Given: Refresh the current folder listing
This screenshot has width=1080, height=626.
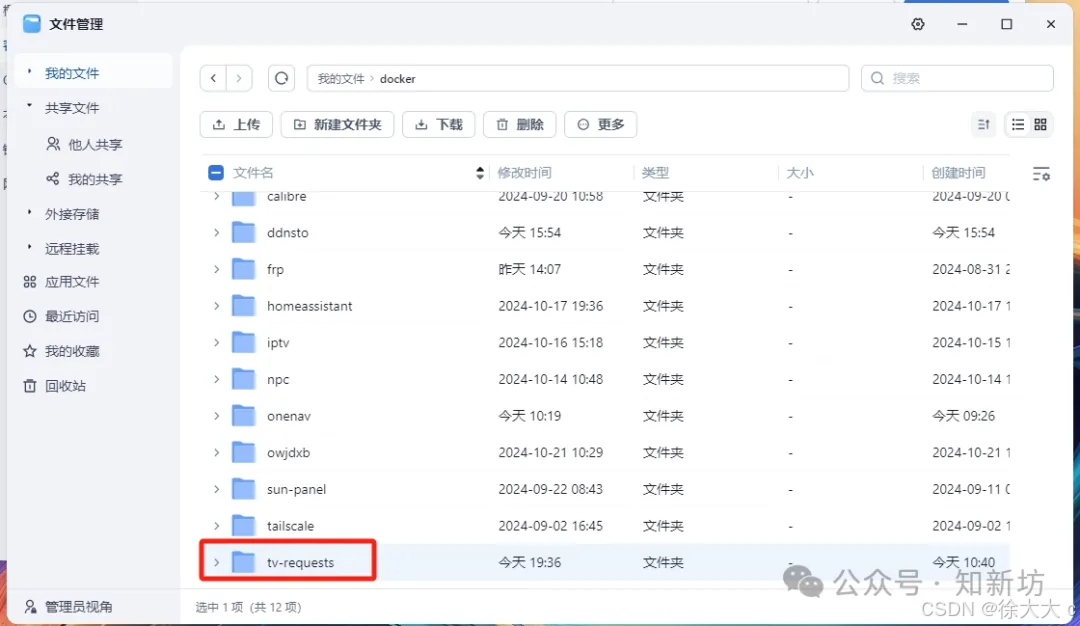Looking at the screenshot, I should click(281, 79).
